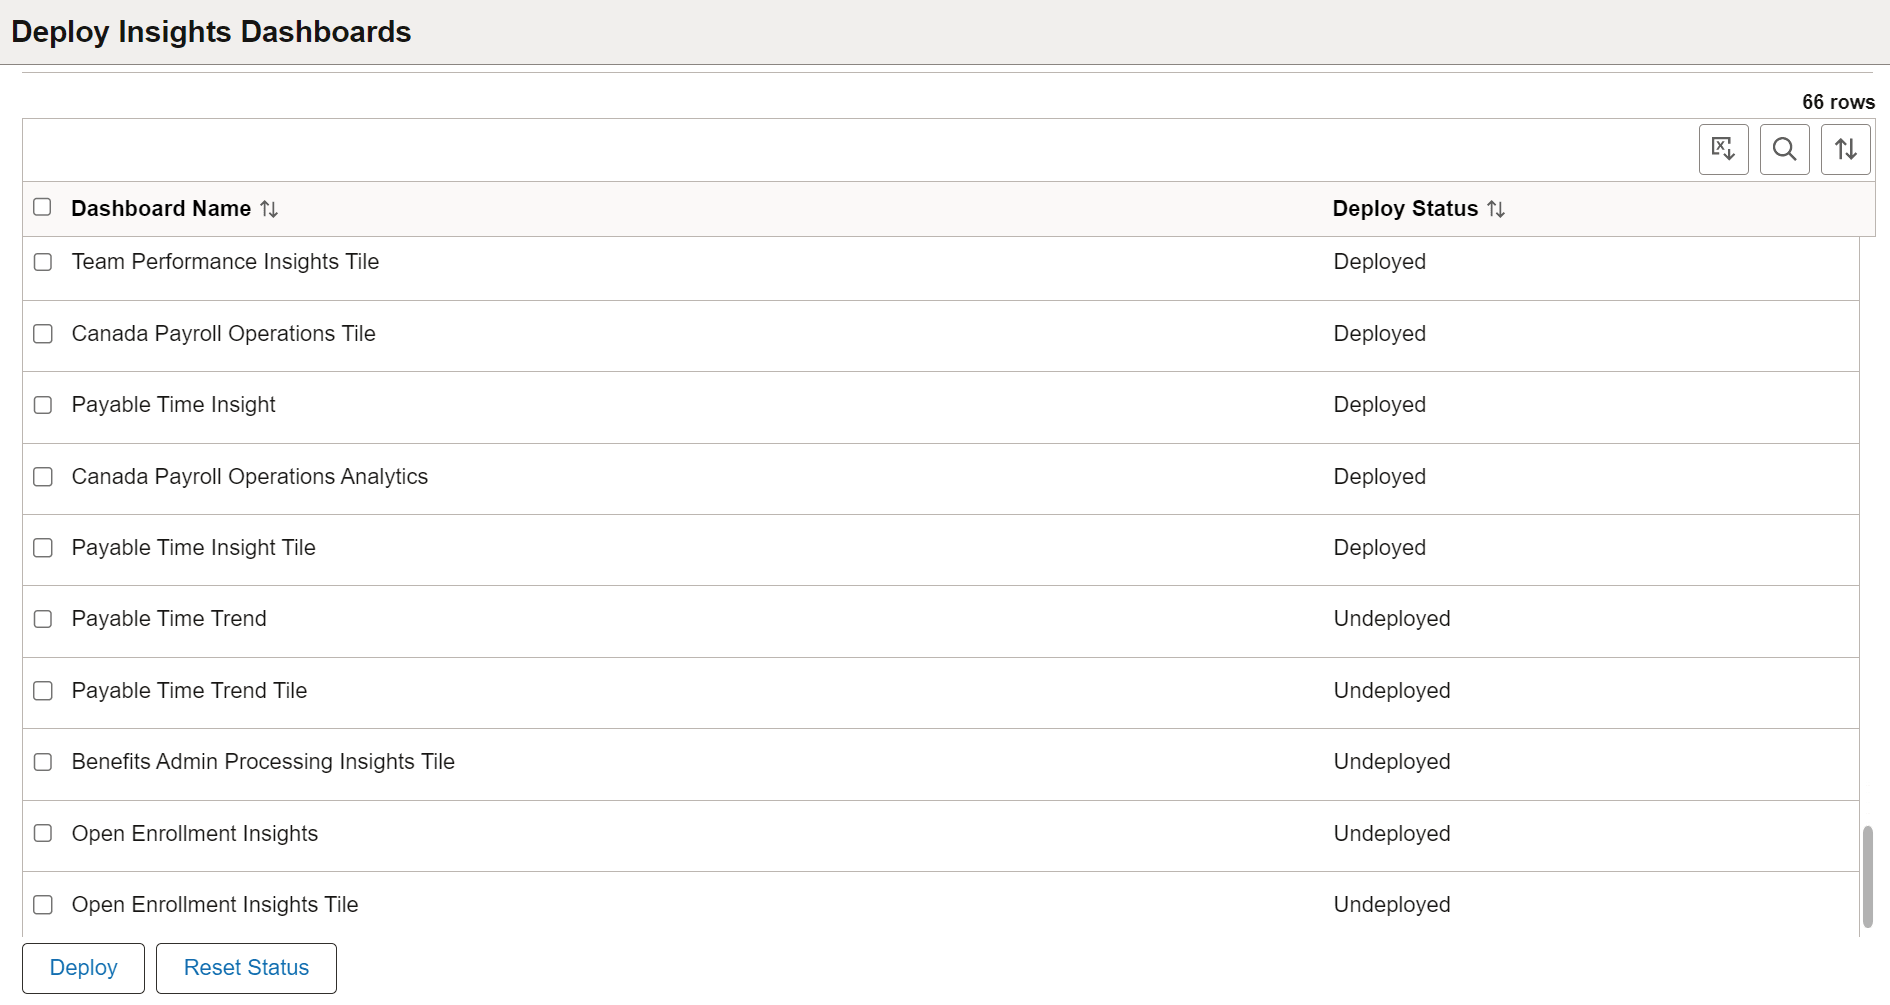This screenshot has width=1890, height=1005.
Task: Click 'Team Performance Insights Tile' name text
Action: [x=225, y=262]
